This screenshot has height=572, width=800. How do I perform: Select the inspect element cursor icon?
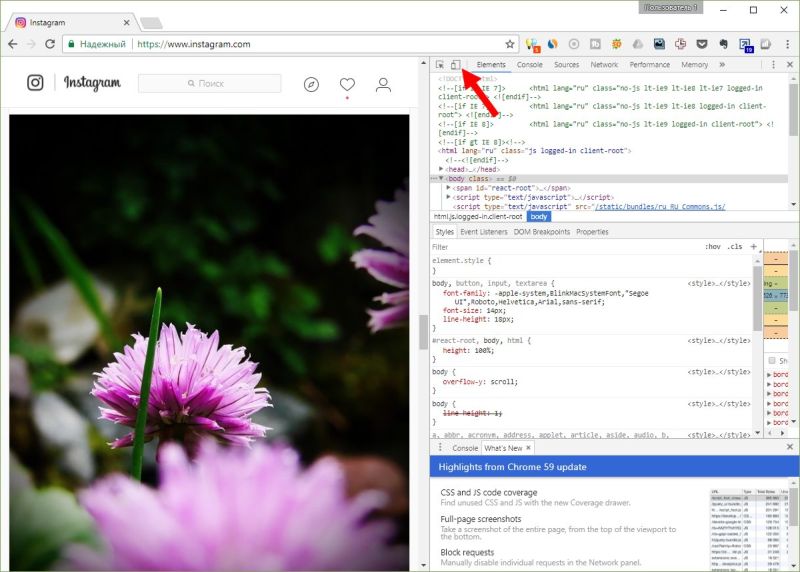(x=440, y=65)
